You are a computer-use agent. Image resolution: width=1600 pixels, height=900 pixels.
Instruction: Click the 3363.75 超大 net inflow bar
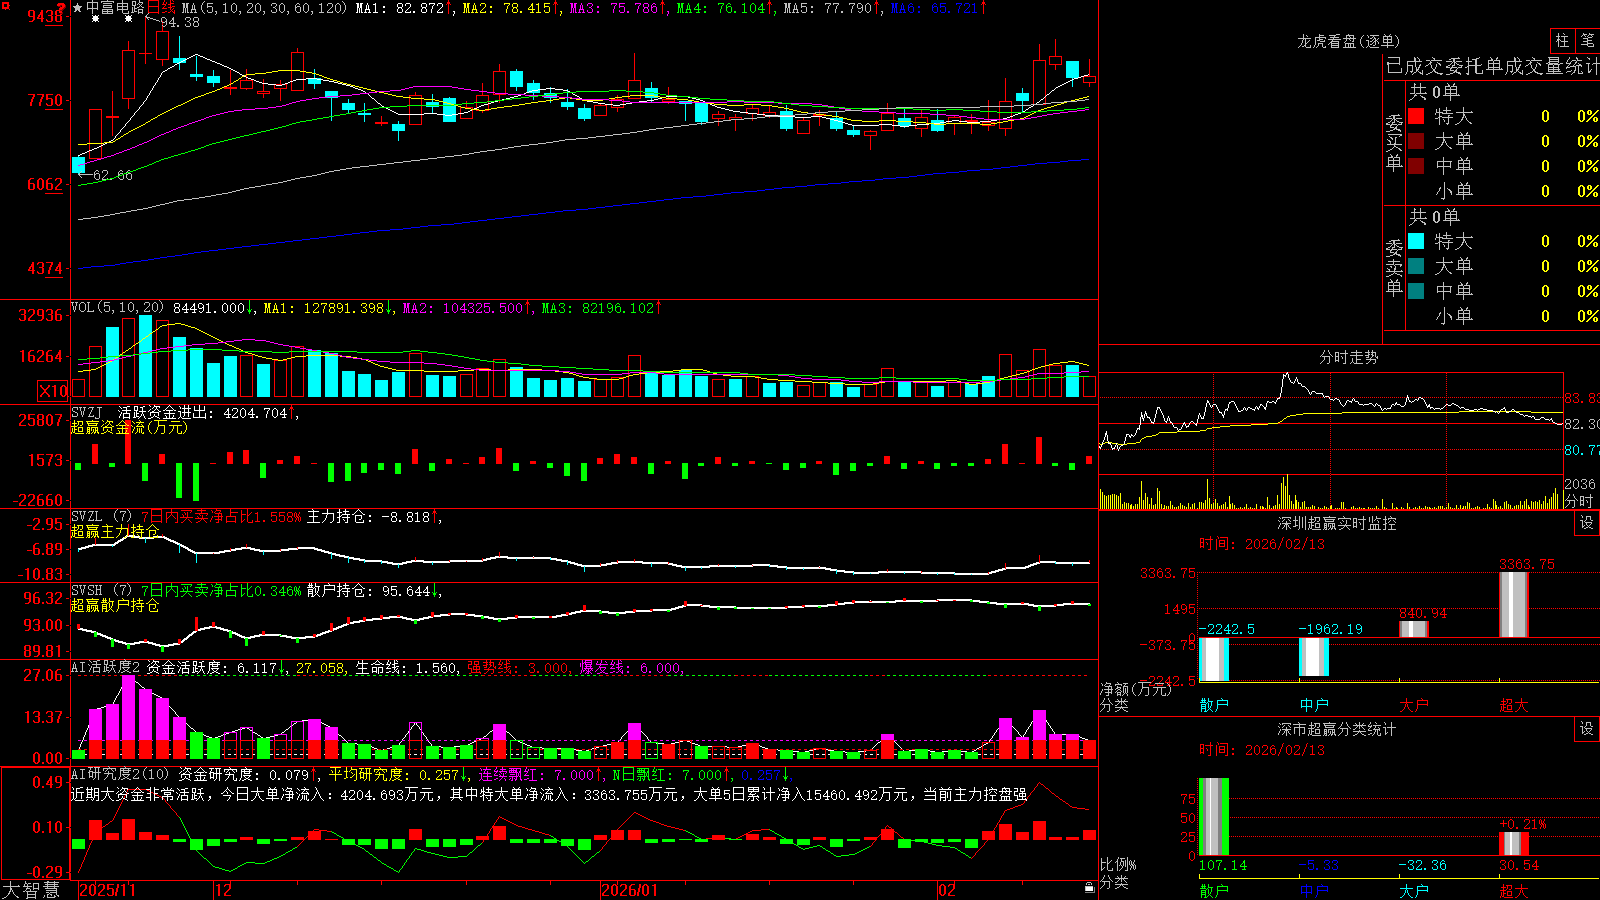coord(1514,605)
